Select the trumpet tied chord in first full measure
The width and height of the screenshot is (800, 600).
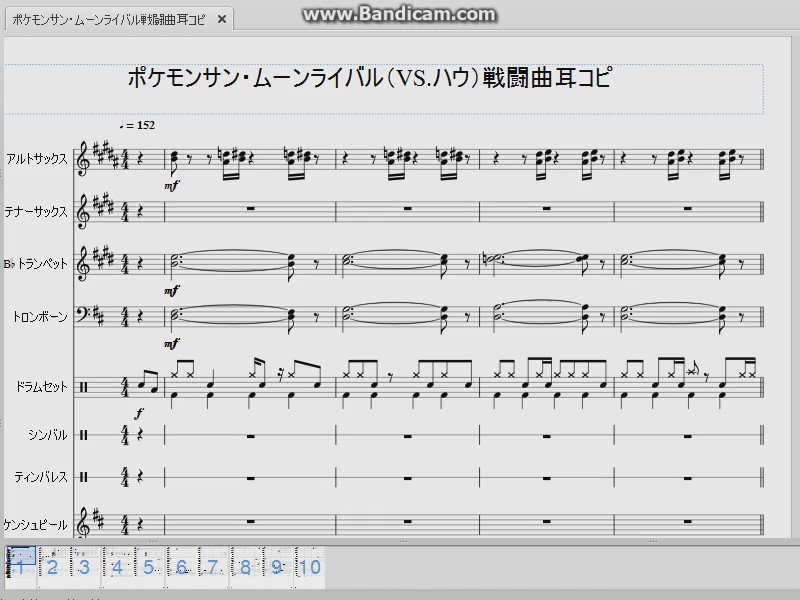pyautogui.click(x=174, y=261)
